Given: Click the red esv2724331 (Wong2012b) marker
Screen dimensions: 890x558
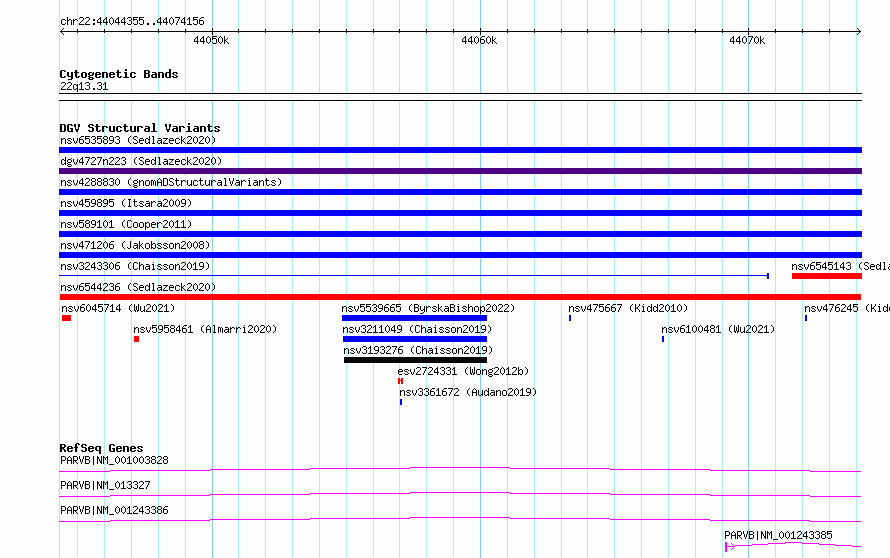Looking at the screenshot, I should [400, 381].
